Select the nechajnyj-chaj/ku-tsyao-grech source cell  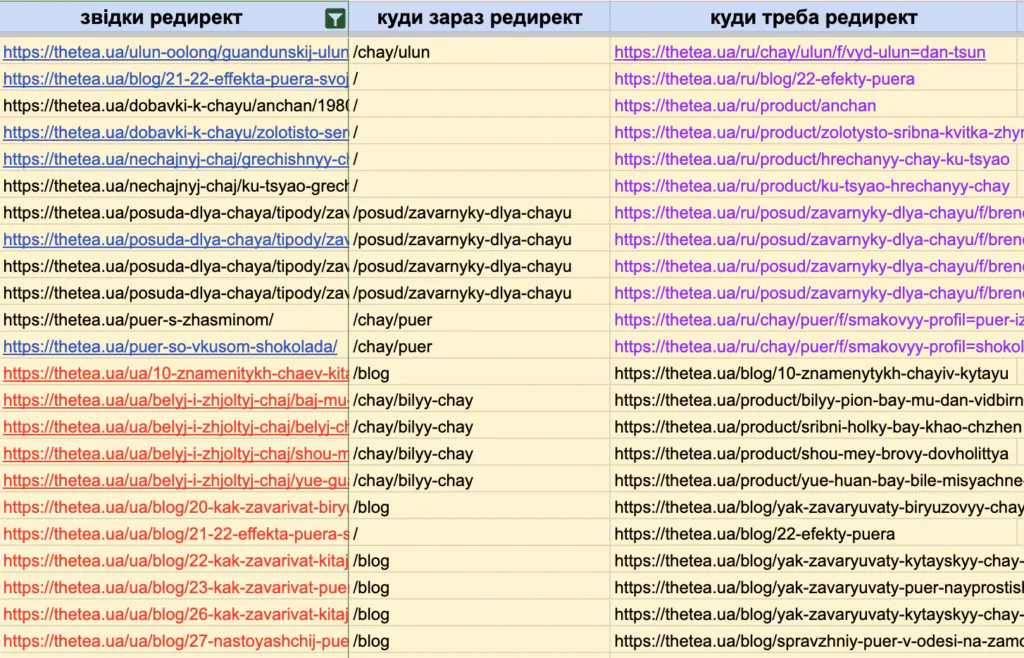[x=174, y=186]
